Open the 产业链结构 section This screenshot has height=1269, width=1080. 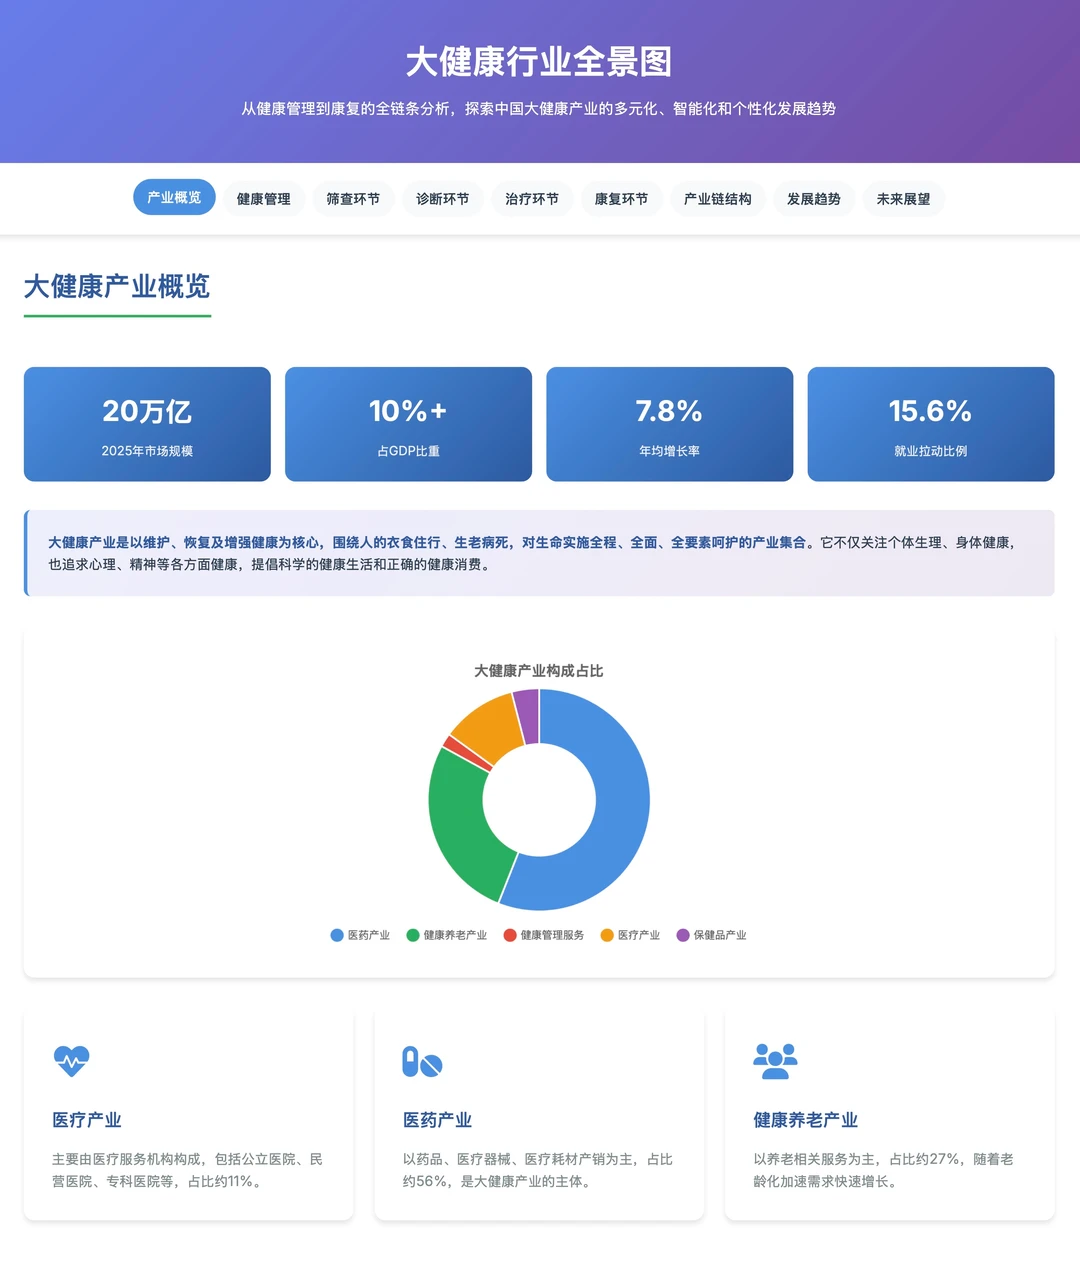click(x=717, y=198)
